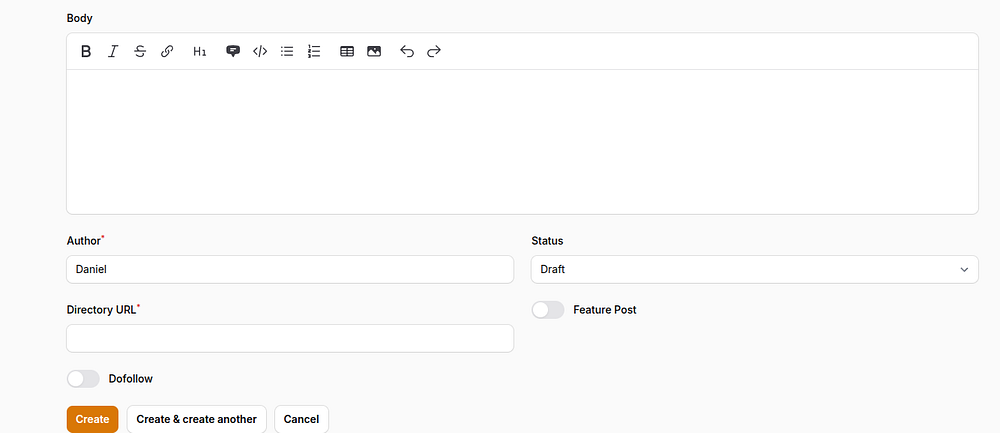The image size is (1000, 433).
Task: Click the orange Create button
Action: point(92,419)
